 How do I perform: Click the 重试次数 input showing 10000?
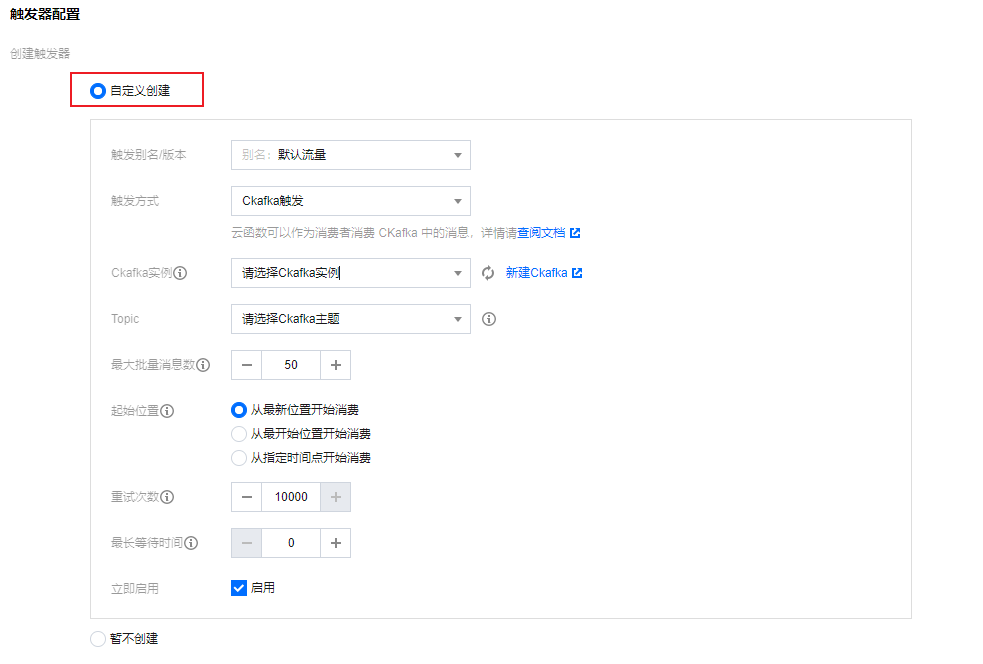(291, 497)
